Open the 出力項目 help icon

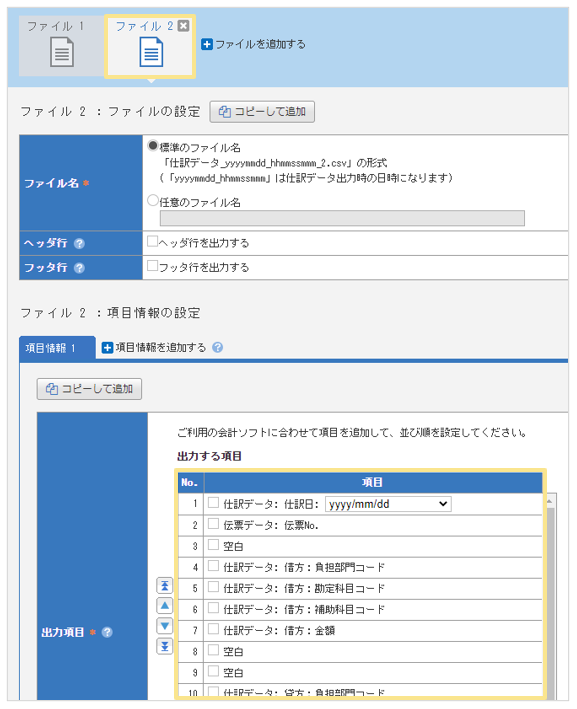[107, 632]
